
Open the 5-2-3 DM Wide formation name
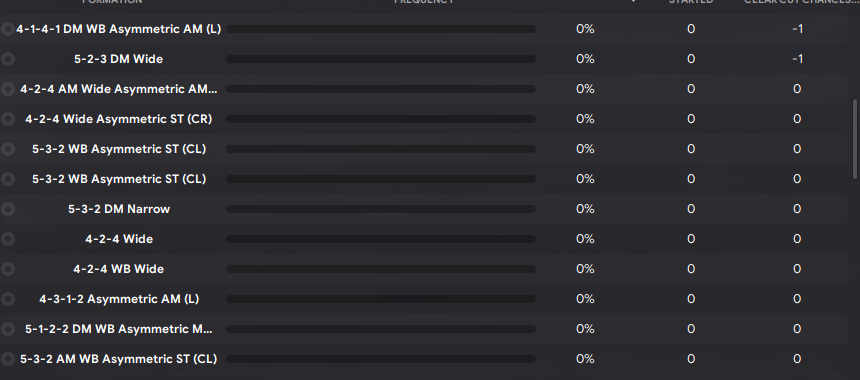click(x=118, y=59)
